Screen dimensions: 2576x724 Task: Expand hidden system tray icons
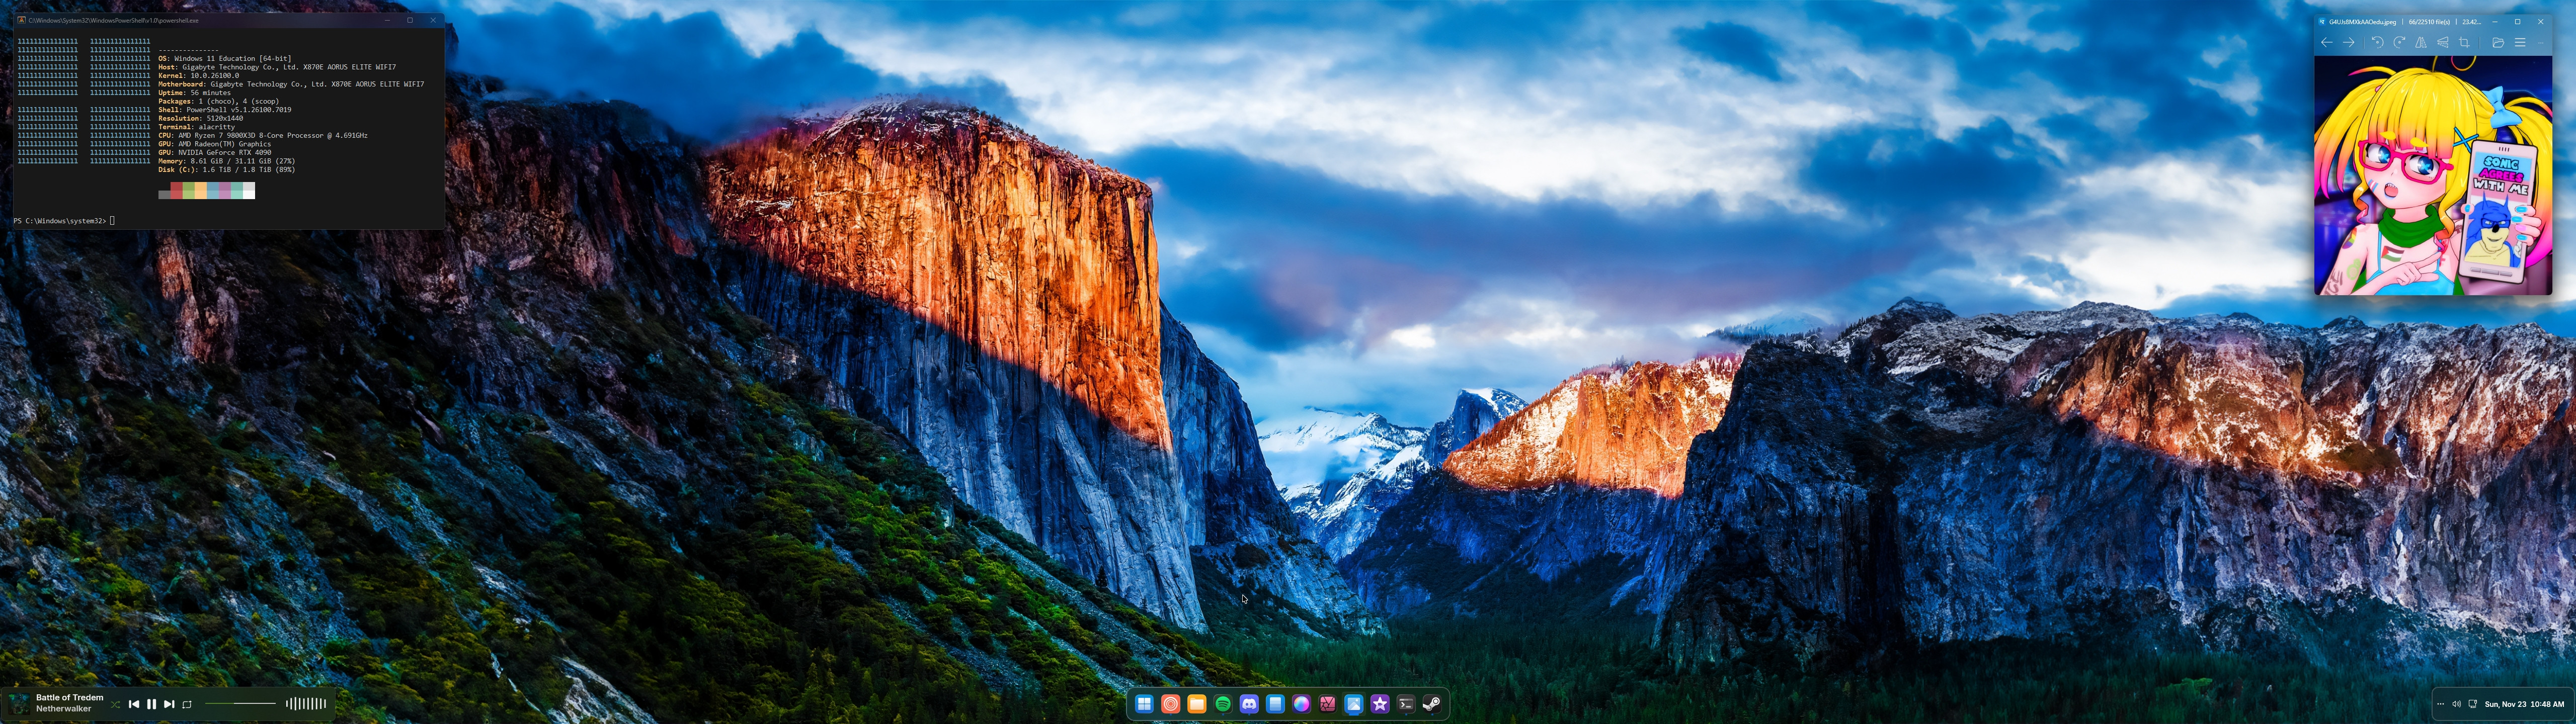[x=2440, y=704]
